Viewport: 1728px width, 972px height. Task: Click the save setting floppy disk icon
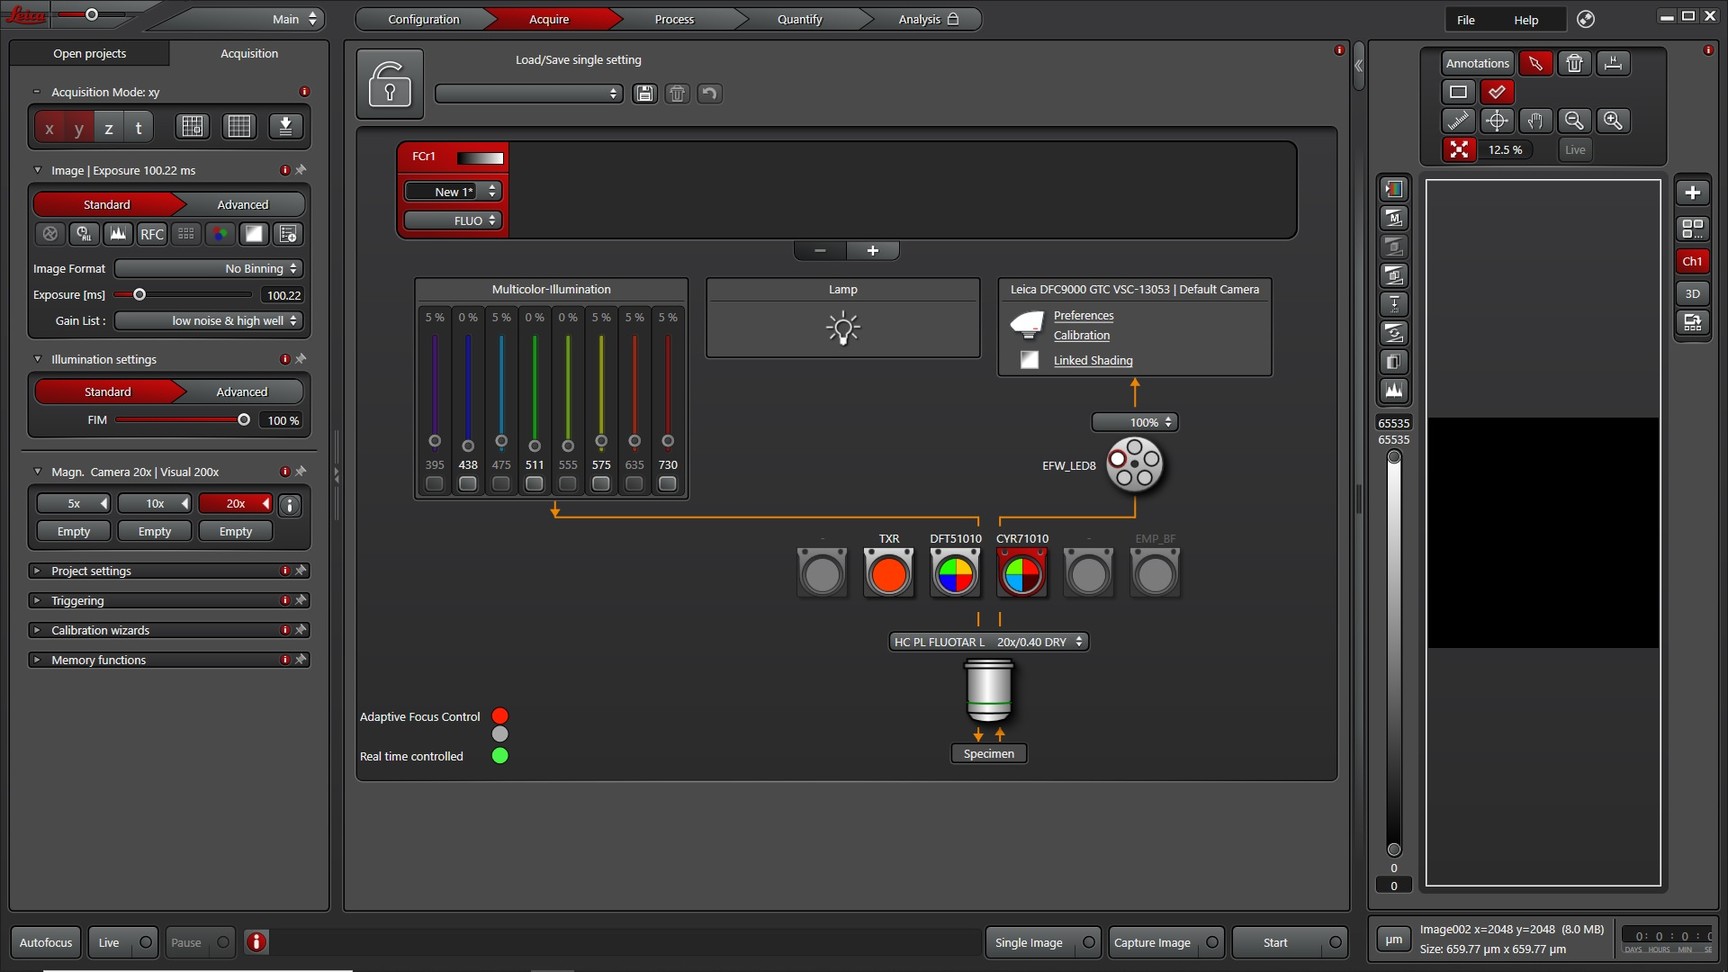click(x=645, y=94)
